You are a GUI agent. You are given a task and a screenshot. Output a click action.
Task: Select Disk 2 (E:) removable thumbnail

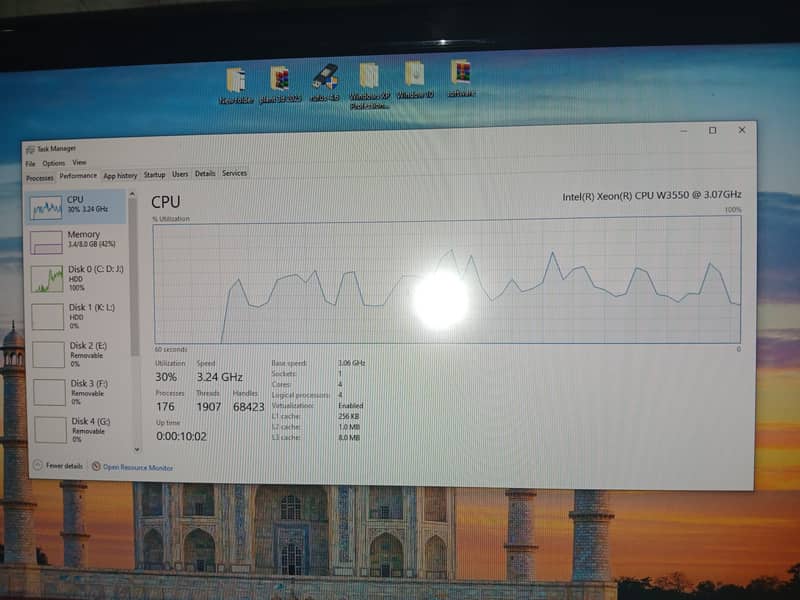pyautogui.click(x=48, y=355)
